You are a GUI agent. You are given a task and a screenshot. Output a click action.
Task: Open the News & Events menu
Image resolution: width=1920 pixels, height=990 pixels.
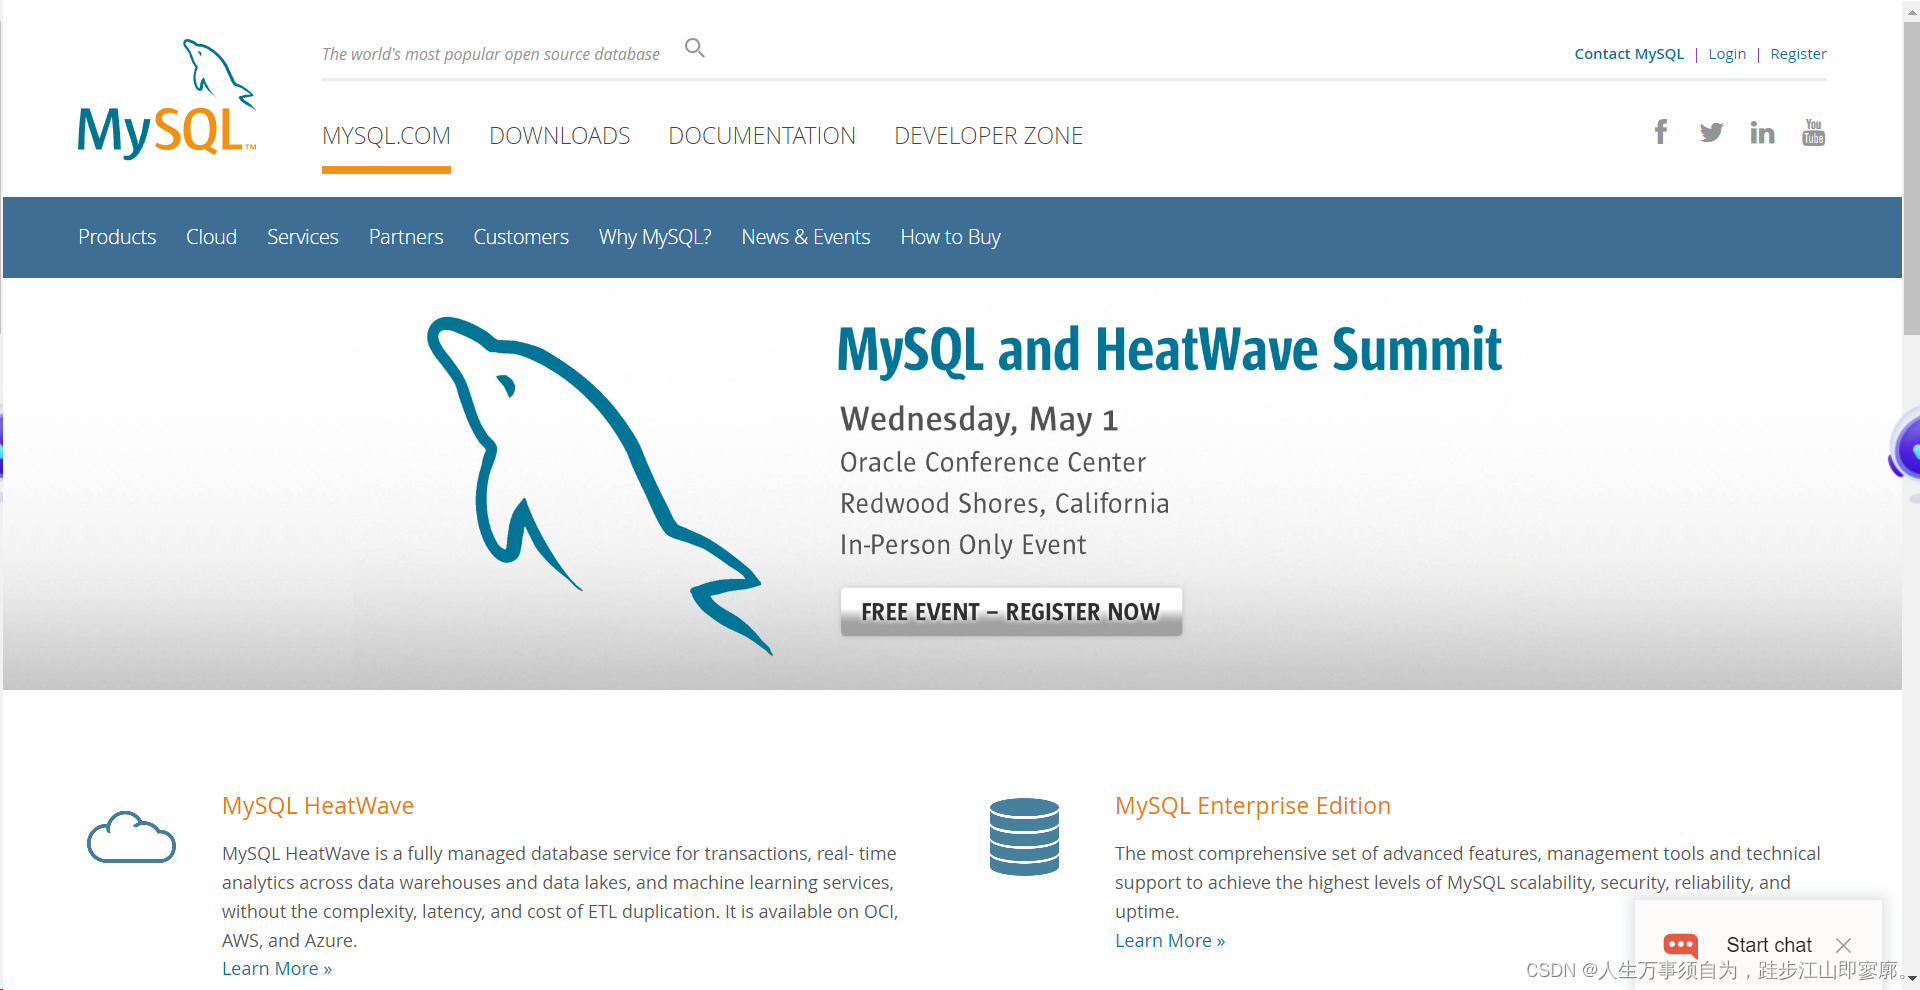point(806,237)
